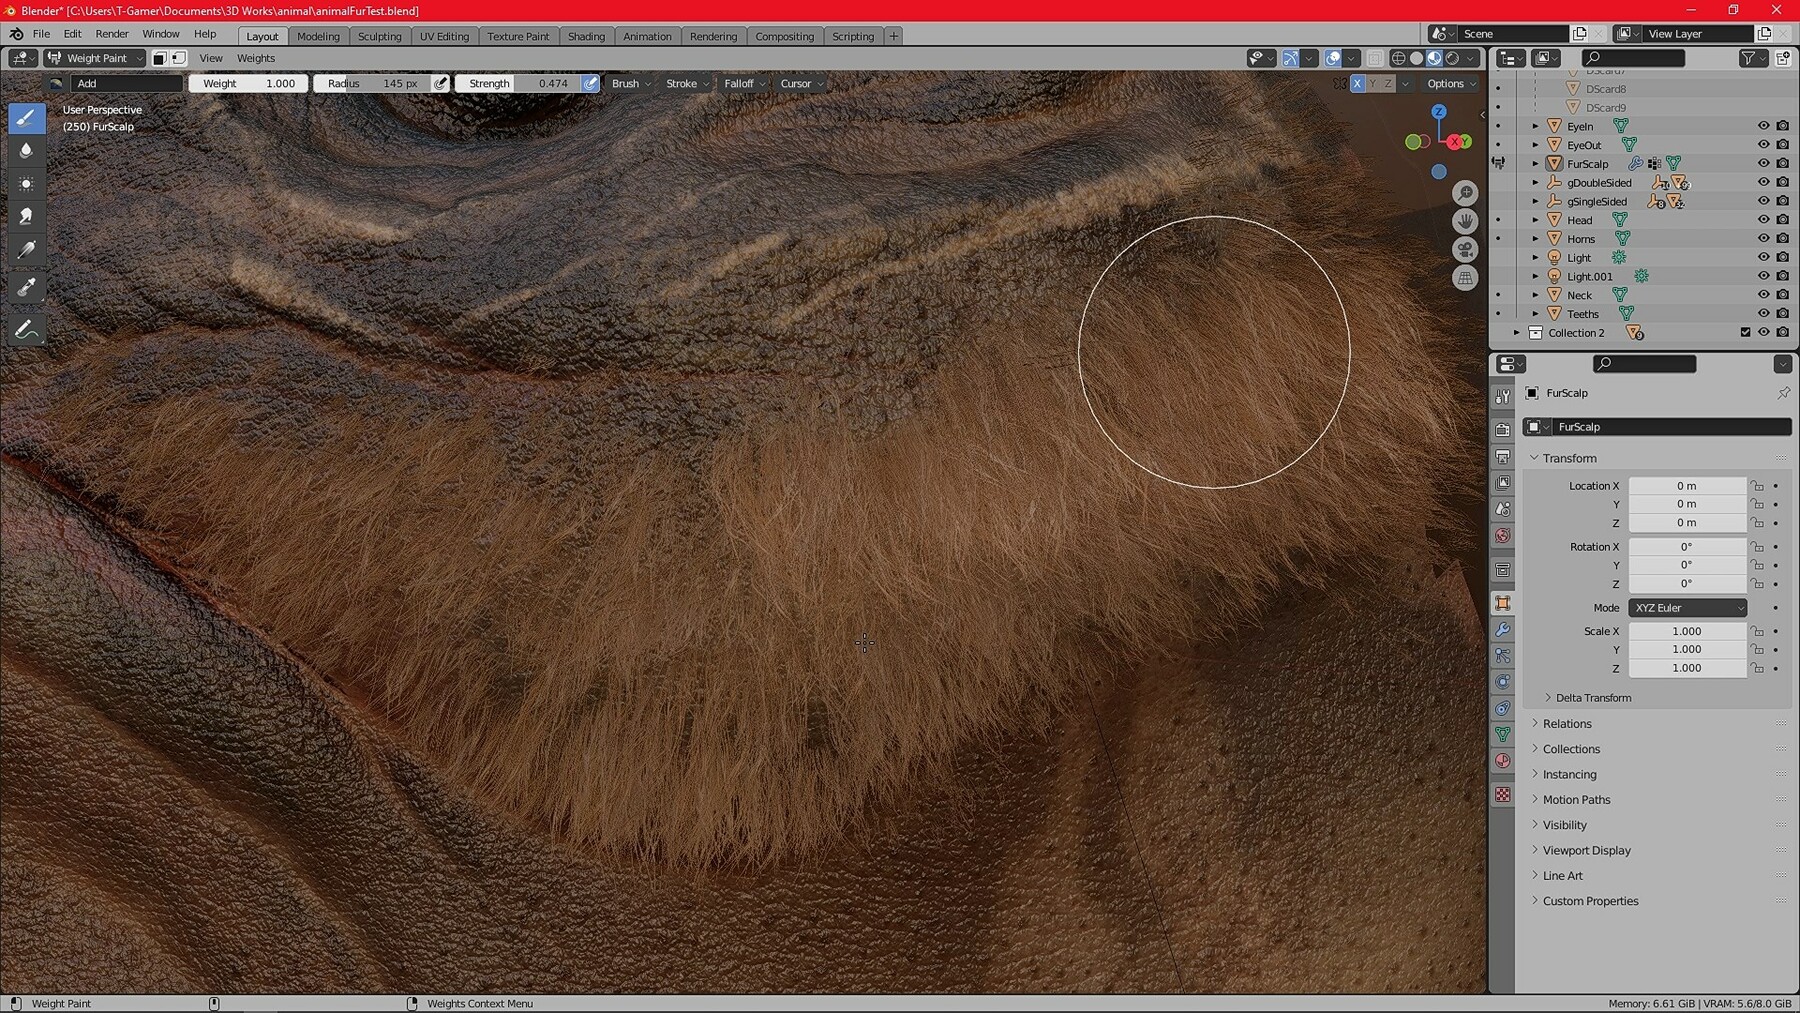The height and width of the screenshot is (1013, 1800).
Task: Open the Material properties tab
Action: click(x=1503, y=761)
